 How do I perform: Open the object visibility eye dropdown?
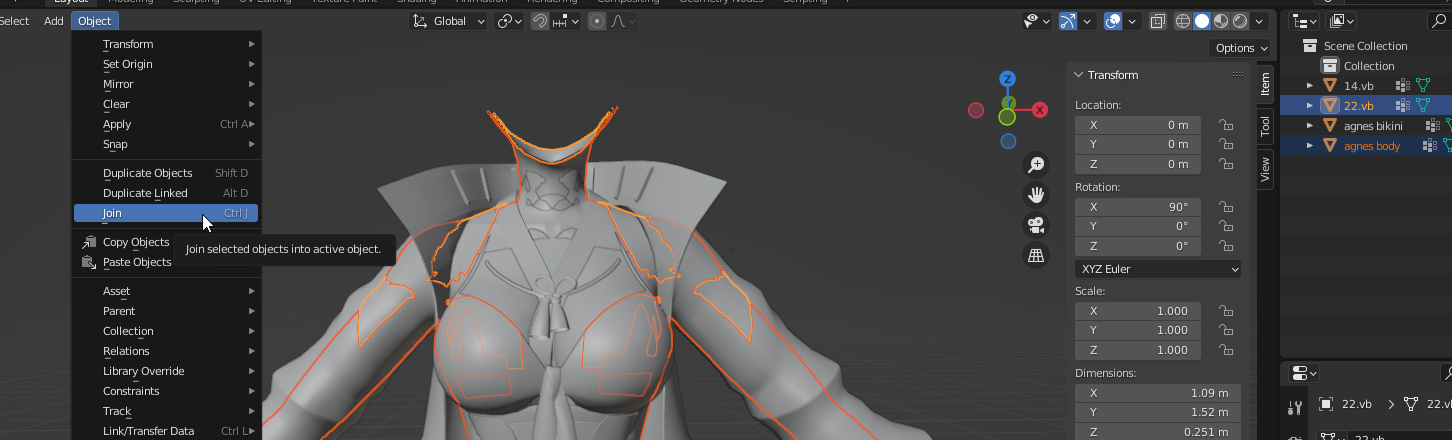tap(1036, 21)
